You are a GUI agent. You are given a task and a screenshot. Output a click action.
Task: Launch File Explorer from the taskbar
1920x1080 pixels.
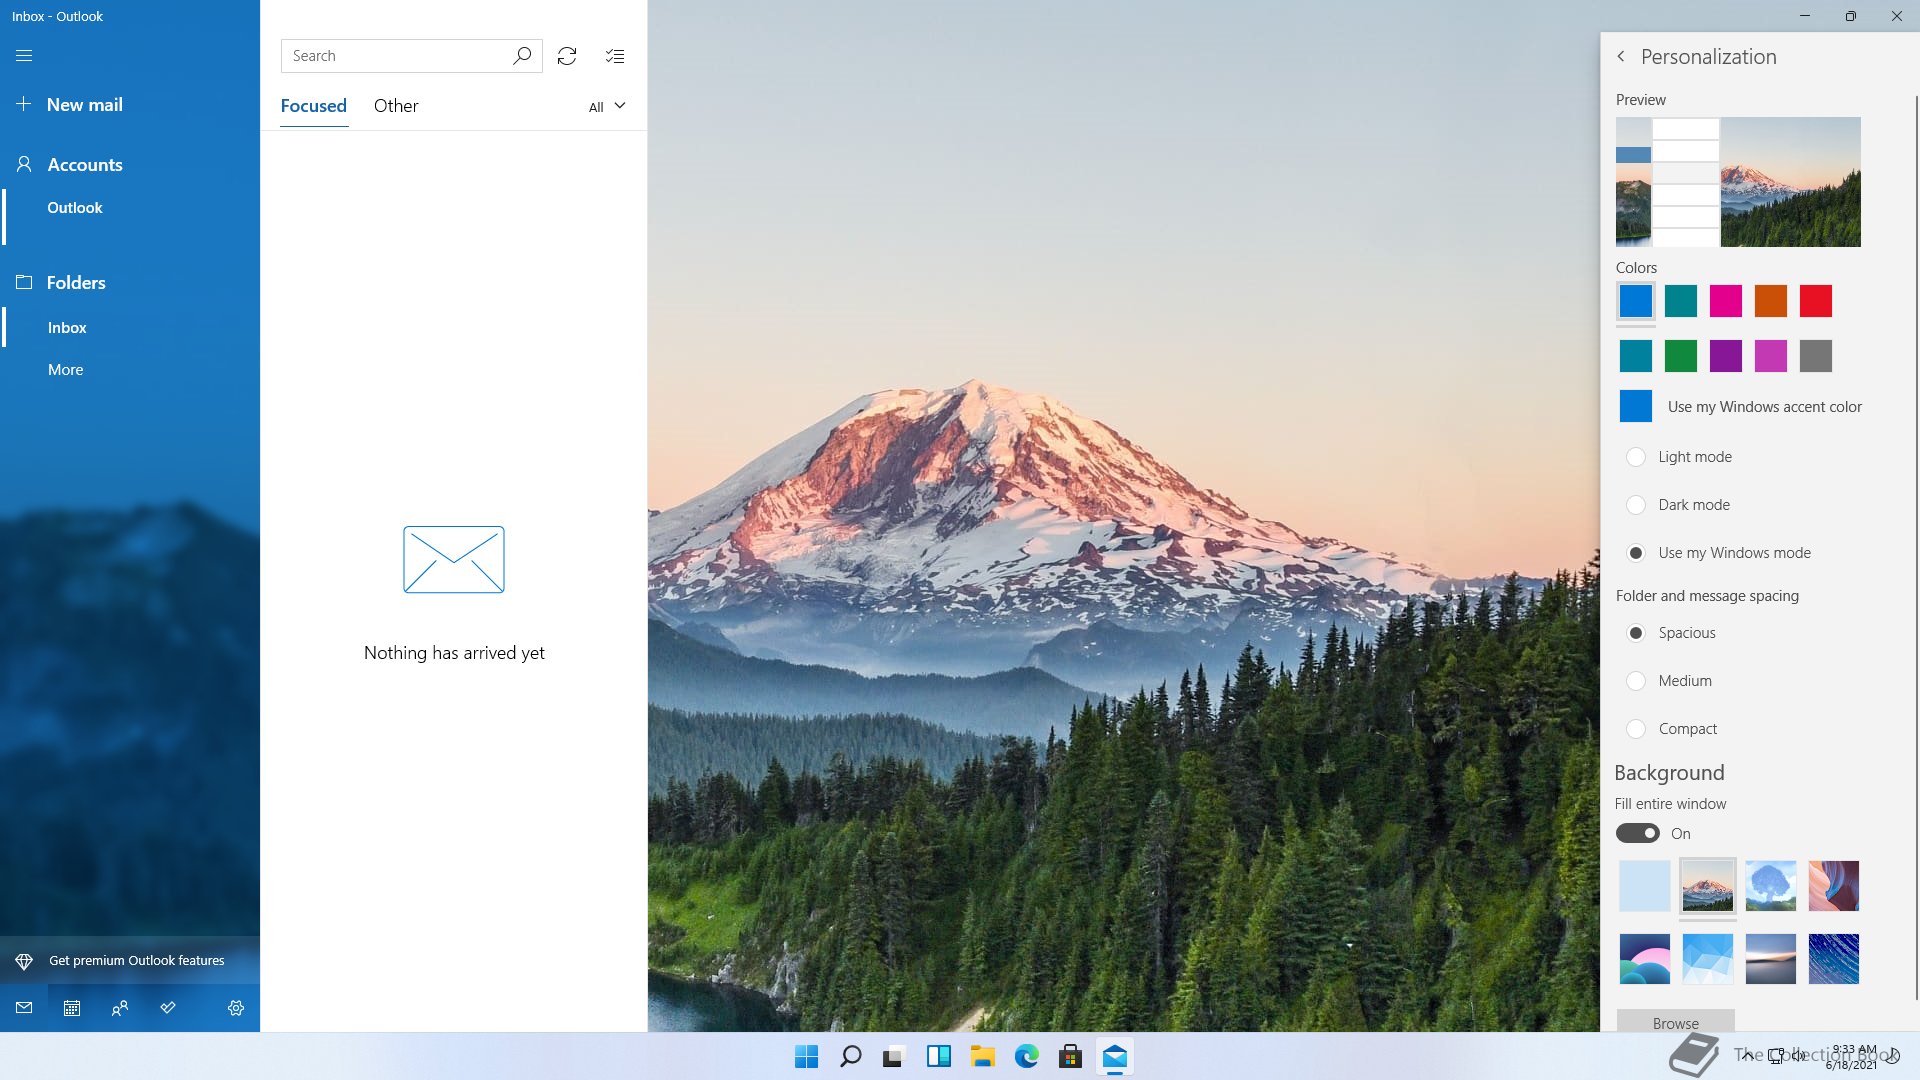pyautogui.click(x=982, y=1056)
